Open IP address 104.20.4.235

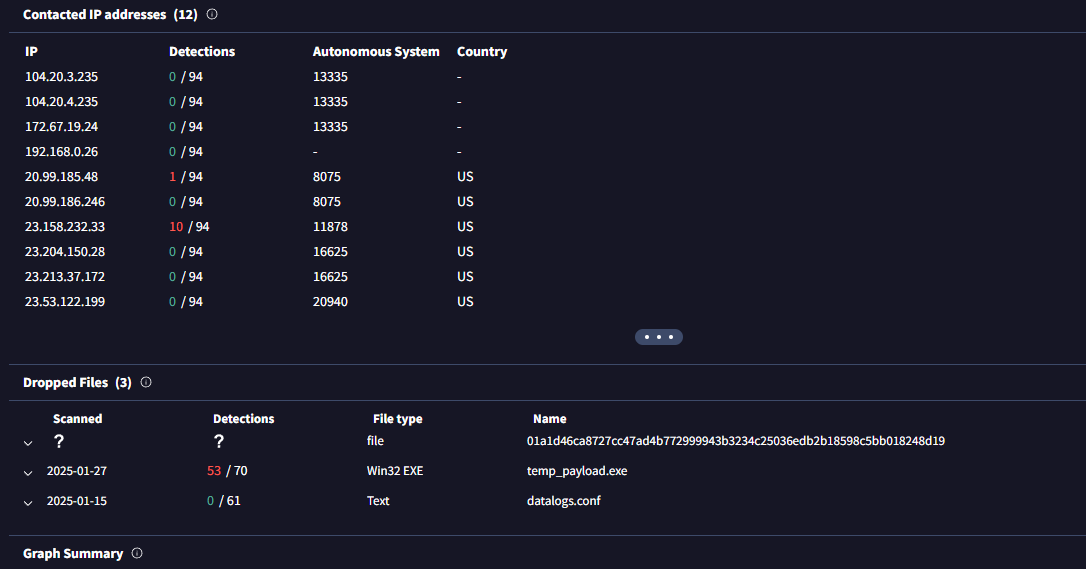pyautogui.click(x=62, y=102)
